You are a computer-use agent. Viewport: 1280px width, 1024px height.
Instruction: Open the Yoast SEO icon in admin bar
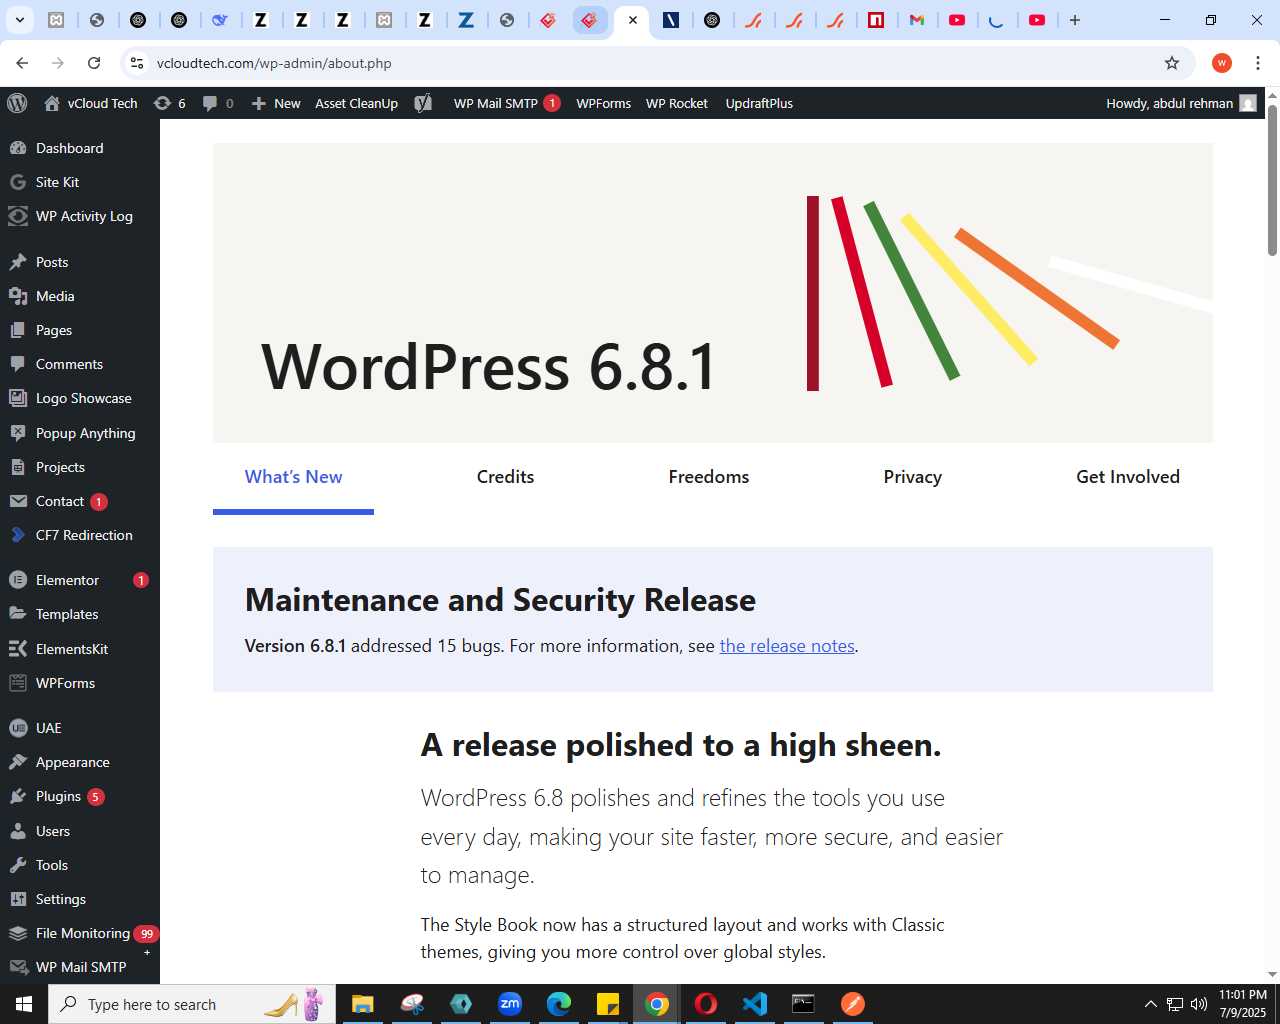(423, 103)
